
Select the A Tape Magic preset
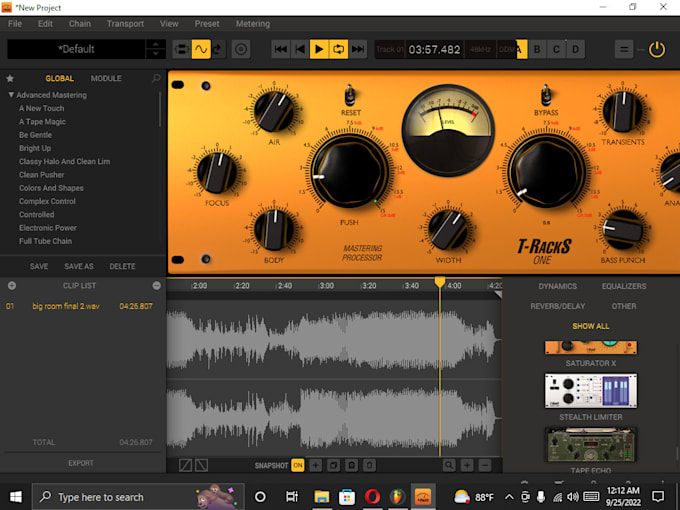tap(42, 122)
